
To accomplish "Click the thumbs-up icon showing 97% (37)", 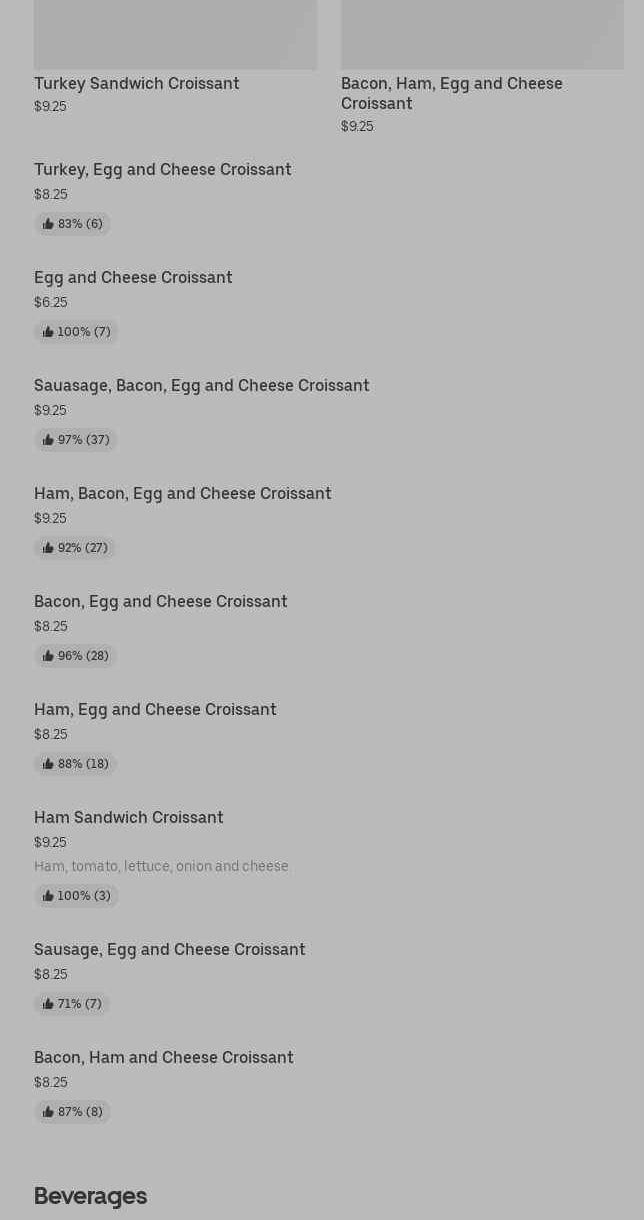I will [x=48, y=440].
